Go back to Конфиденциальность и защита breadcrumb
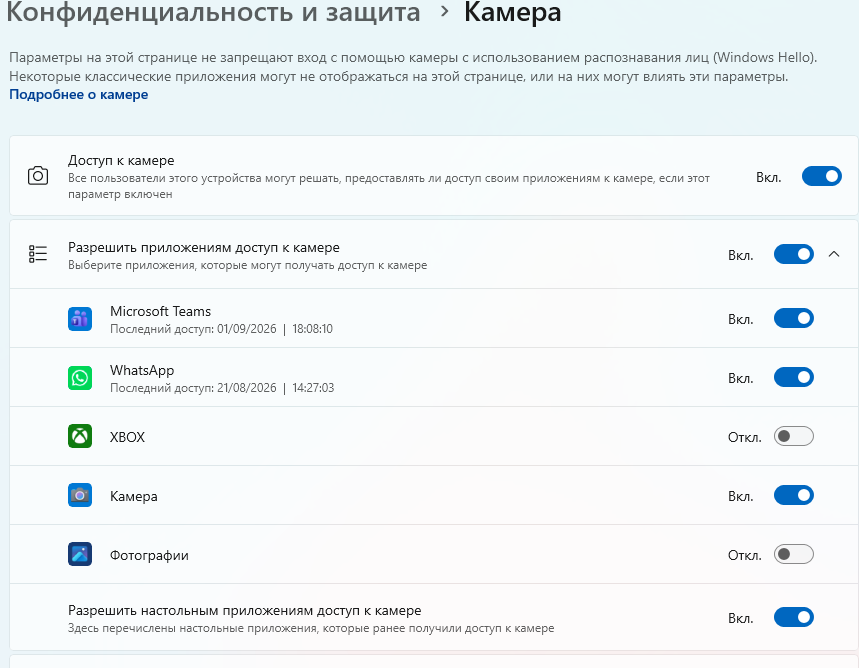This screenshot has width=859, height=668. (213, 12)
